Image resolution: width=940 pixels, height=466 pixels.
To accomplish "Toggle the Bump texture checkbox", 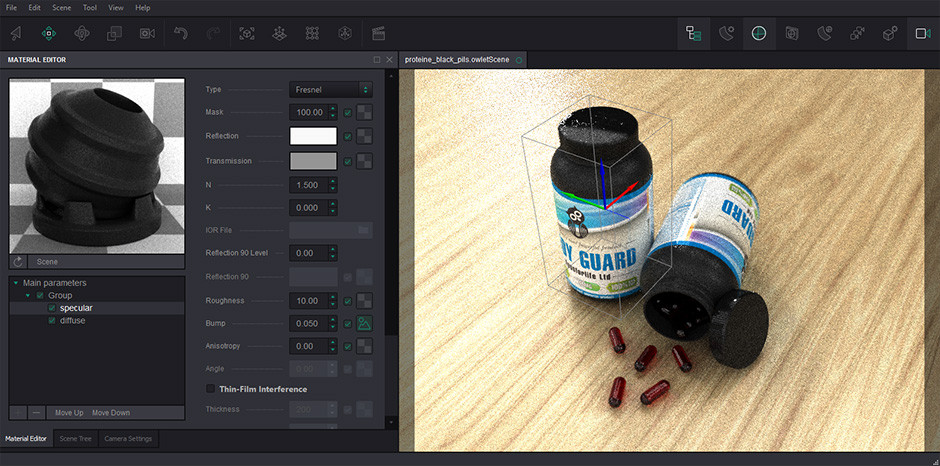I will click(347, 324).
